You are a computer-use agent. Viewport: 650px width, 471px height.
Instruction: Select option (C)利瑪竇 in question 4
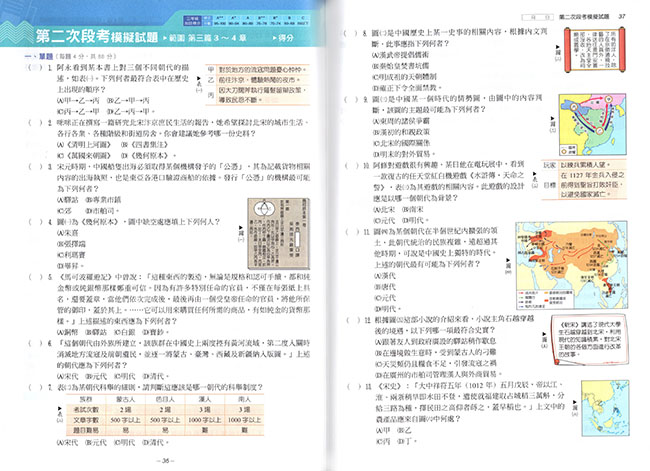point(71,255)
